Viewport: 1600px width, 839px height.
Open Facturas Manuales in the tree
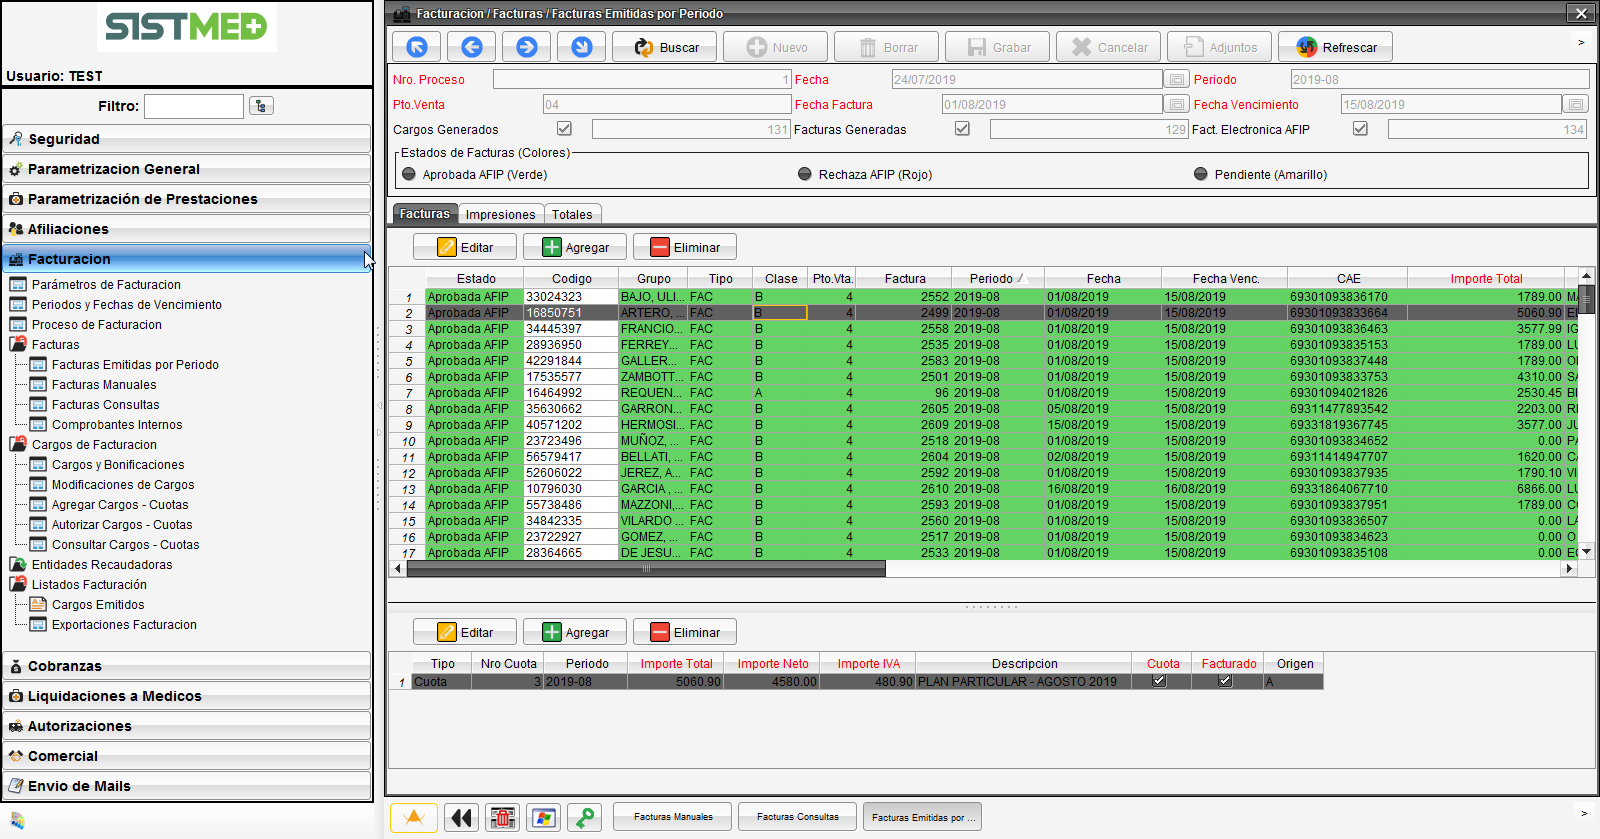104,385
